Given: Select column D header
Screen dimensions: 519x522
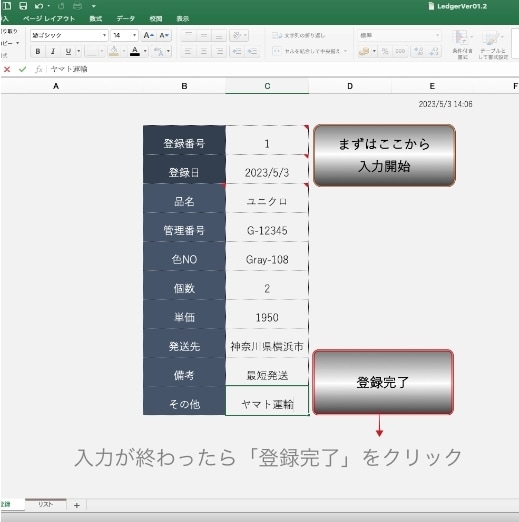Looking at the screenshot, I should point(350,86).
